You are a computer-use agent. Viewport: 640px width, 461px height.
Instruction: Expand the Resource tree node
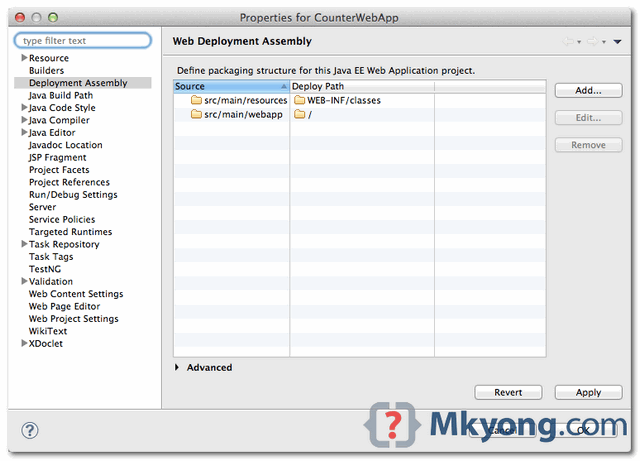(24, 58)
